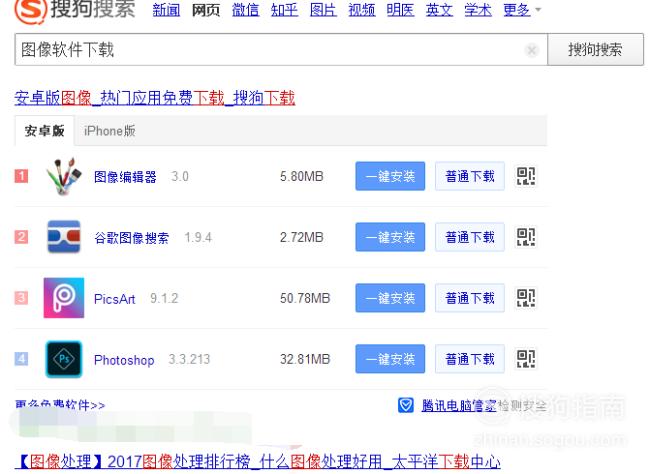This screenshot has height=474, width=650.
Task: Click 一键安装 for 图像编辑器
Action: 390,176
